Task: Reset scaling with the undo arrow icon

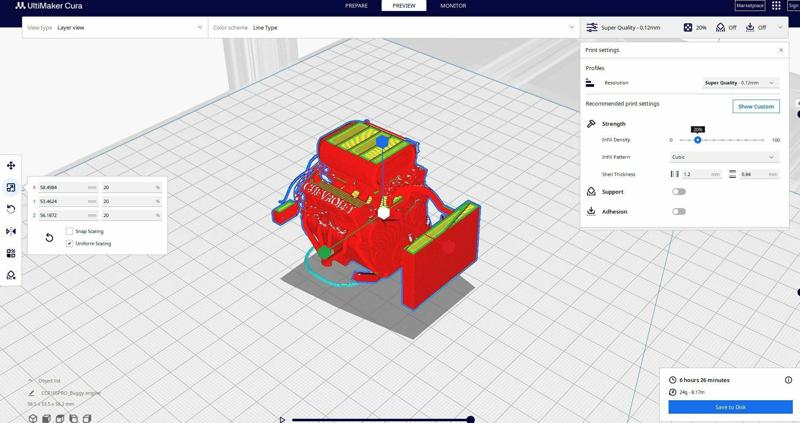Action: [x=49, y=237]
